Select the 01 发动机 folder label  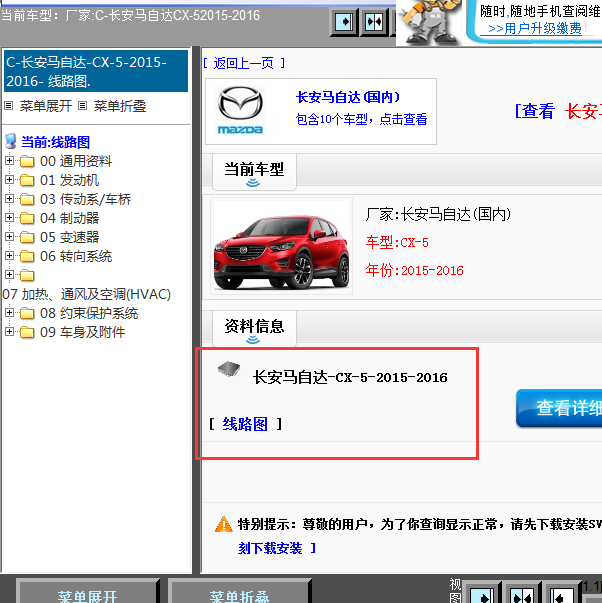pos(70,180)
